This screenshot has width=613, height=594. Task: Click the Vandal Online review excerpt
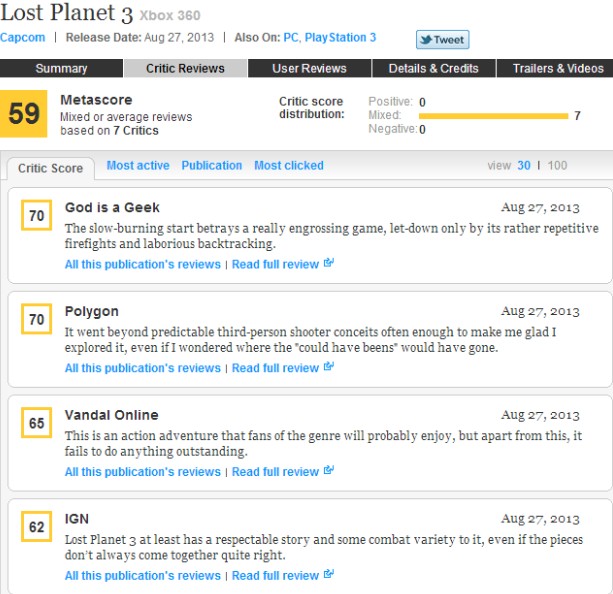[323, 443]
